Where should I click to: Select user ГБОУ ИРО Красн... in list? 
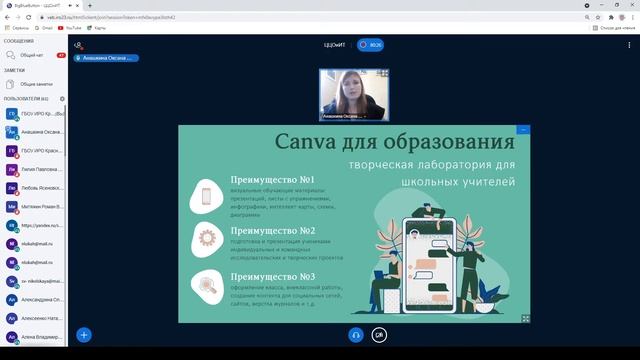tap(34, 151)
